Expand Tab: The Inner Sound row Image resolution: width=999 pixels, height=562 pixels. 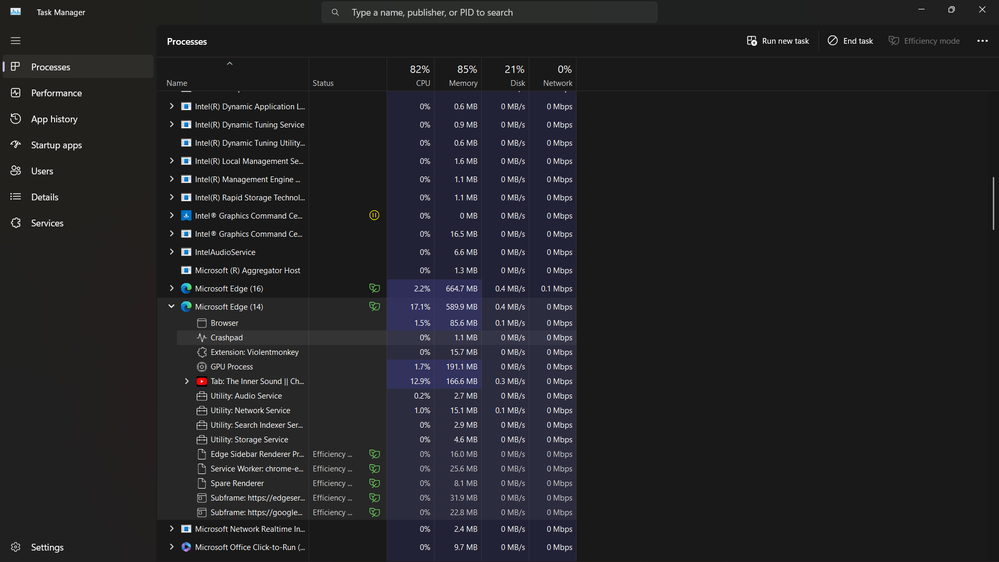(x=187, y=381)
